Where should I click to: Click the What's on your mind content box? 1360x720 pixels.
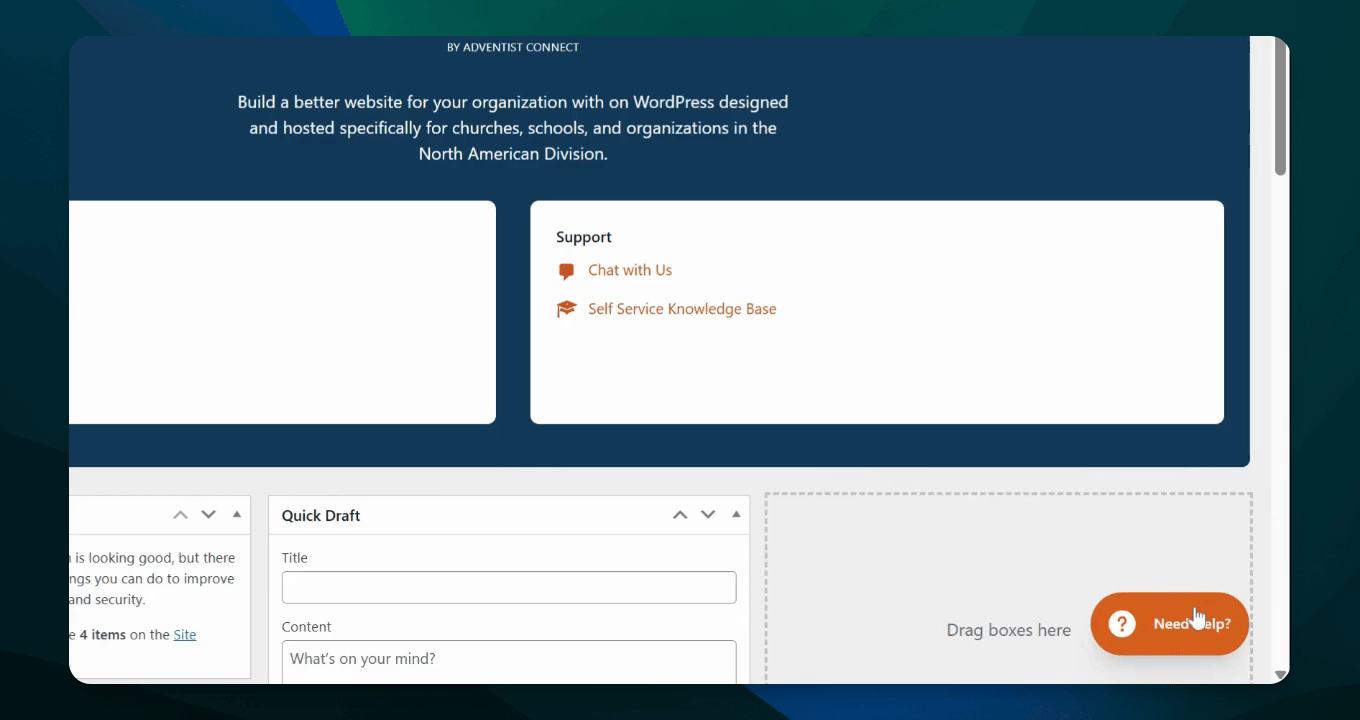tap(509, 662)
